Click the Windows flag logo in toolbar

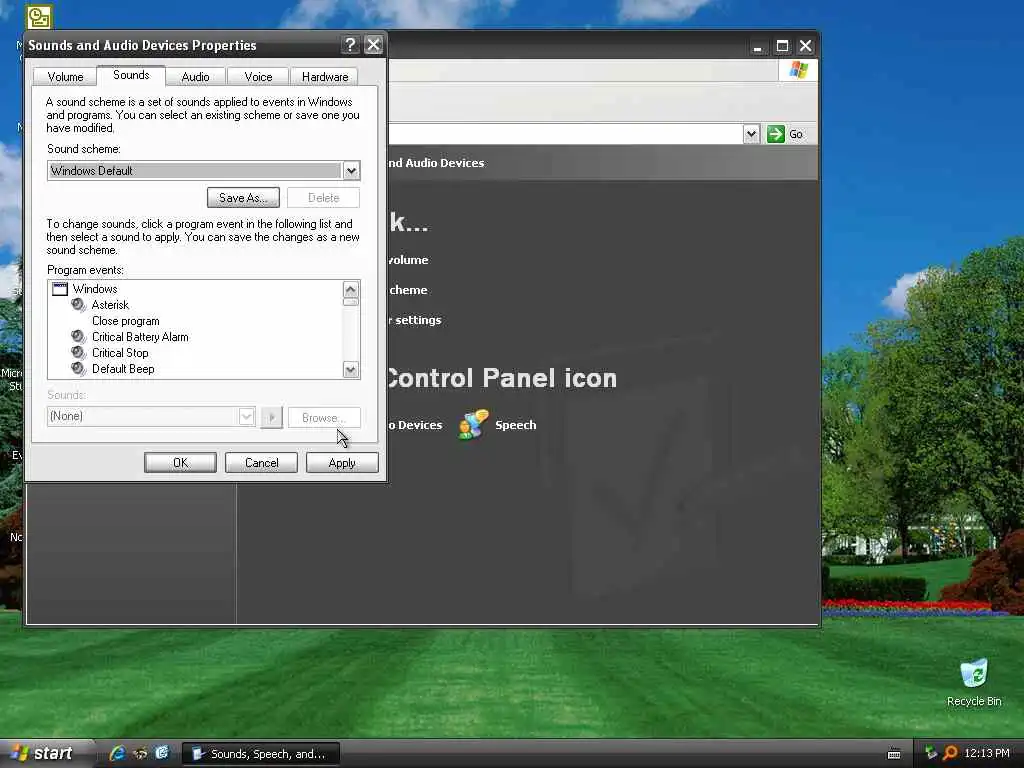point(798,69)
